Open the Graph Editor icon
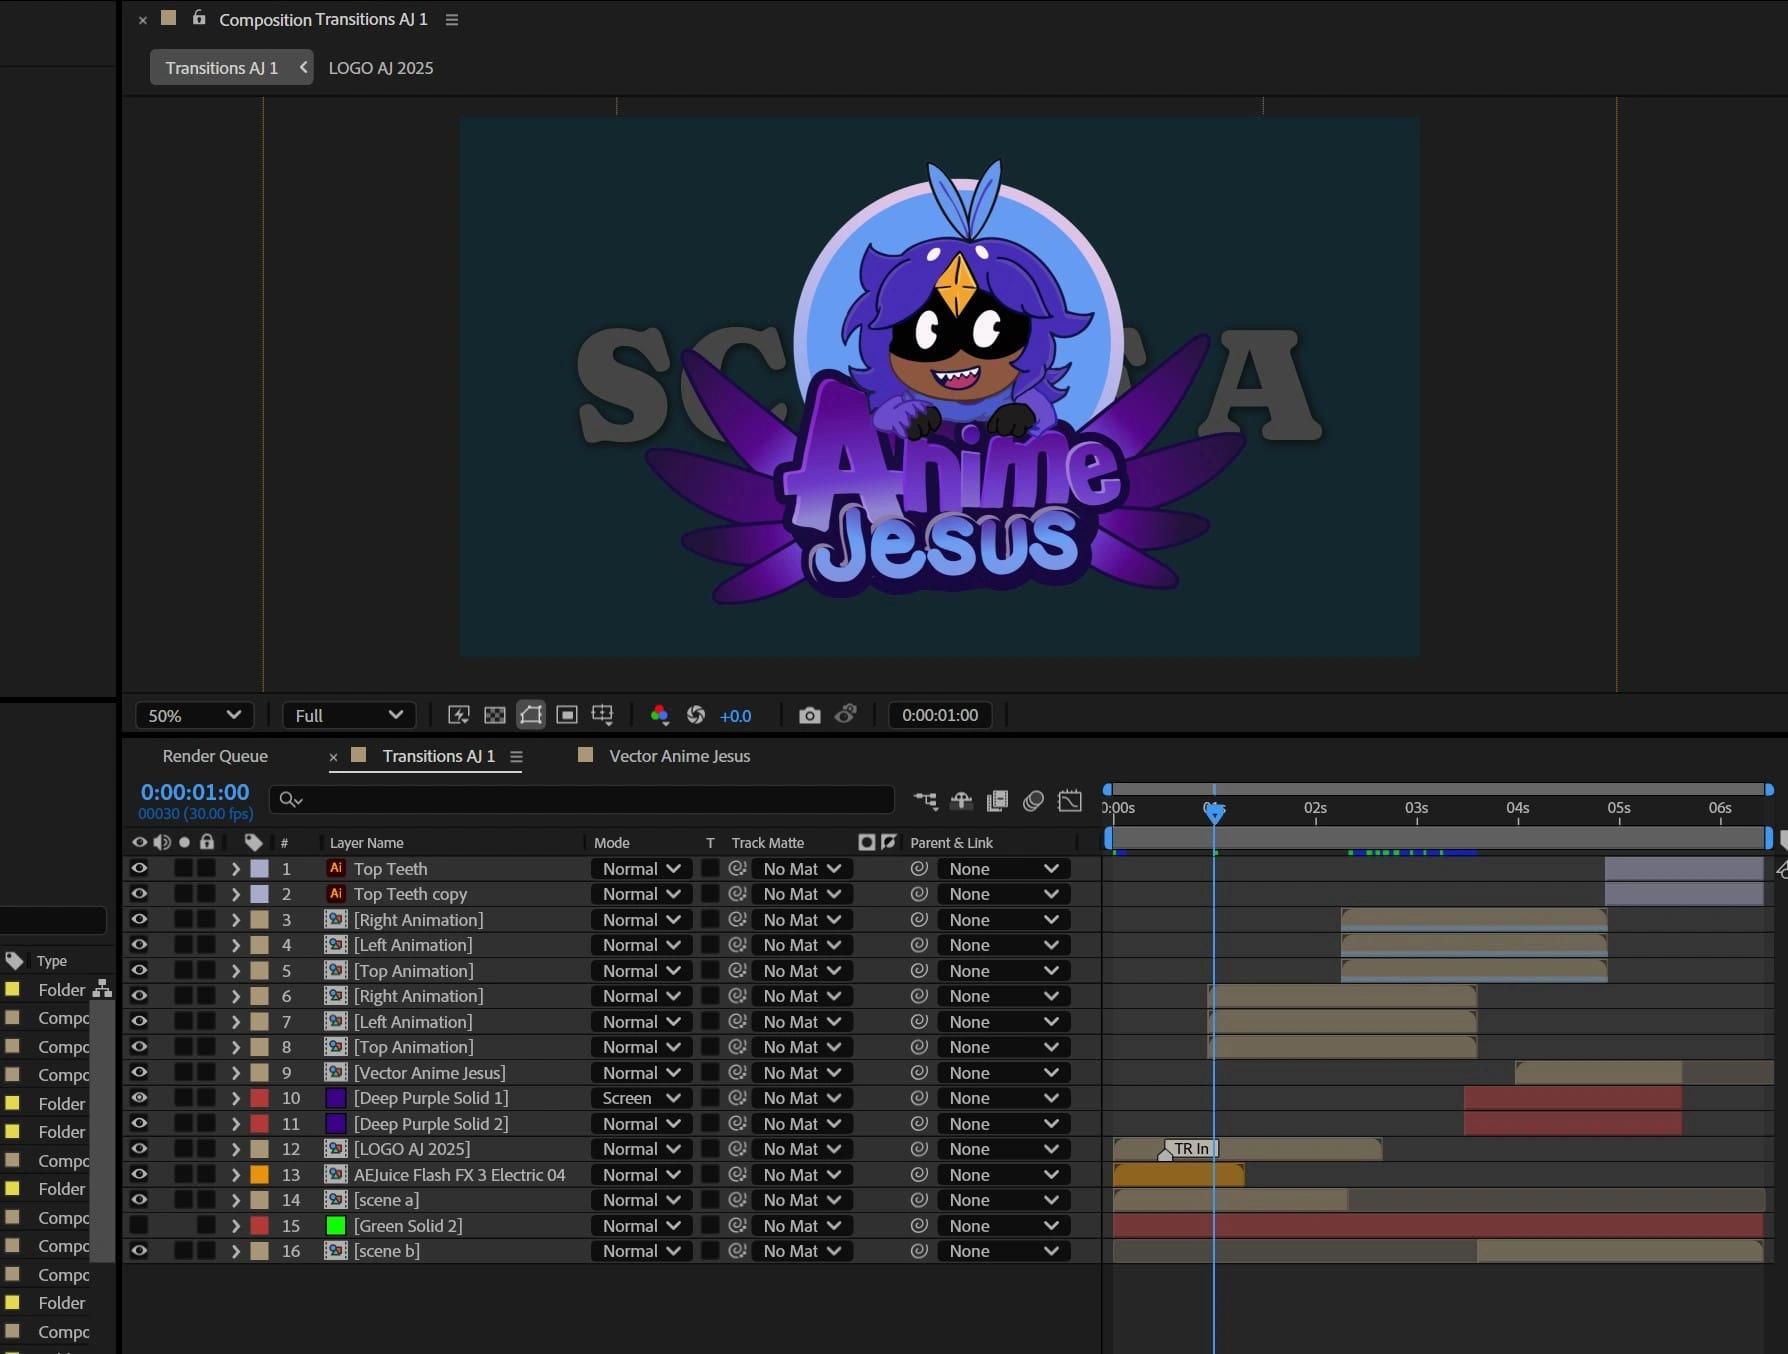The width and height of the screenshot is (1788, 1354). (1070, 800)
